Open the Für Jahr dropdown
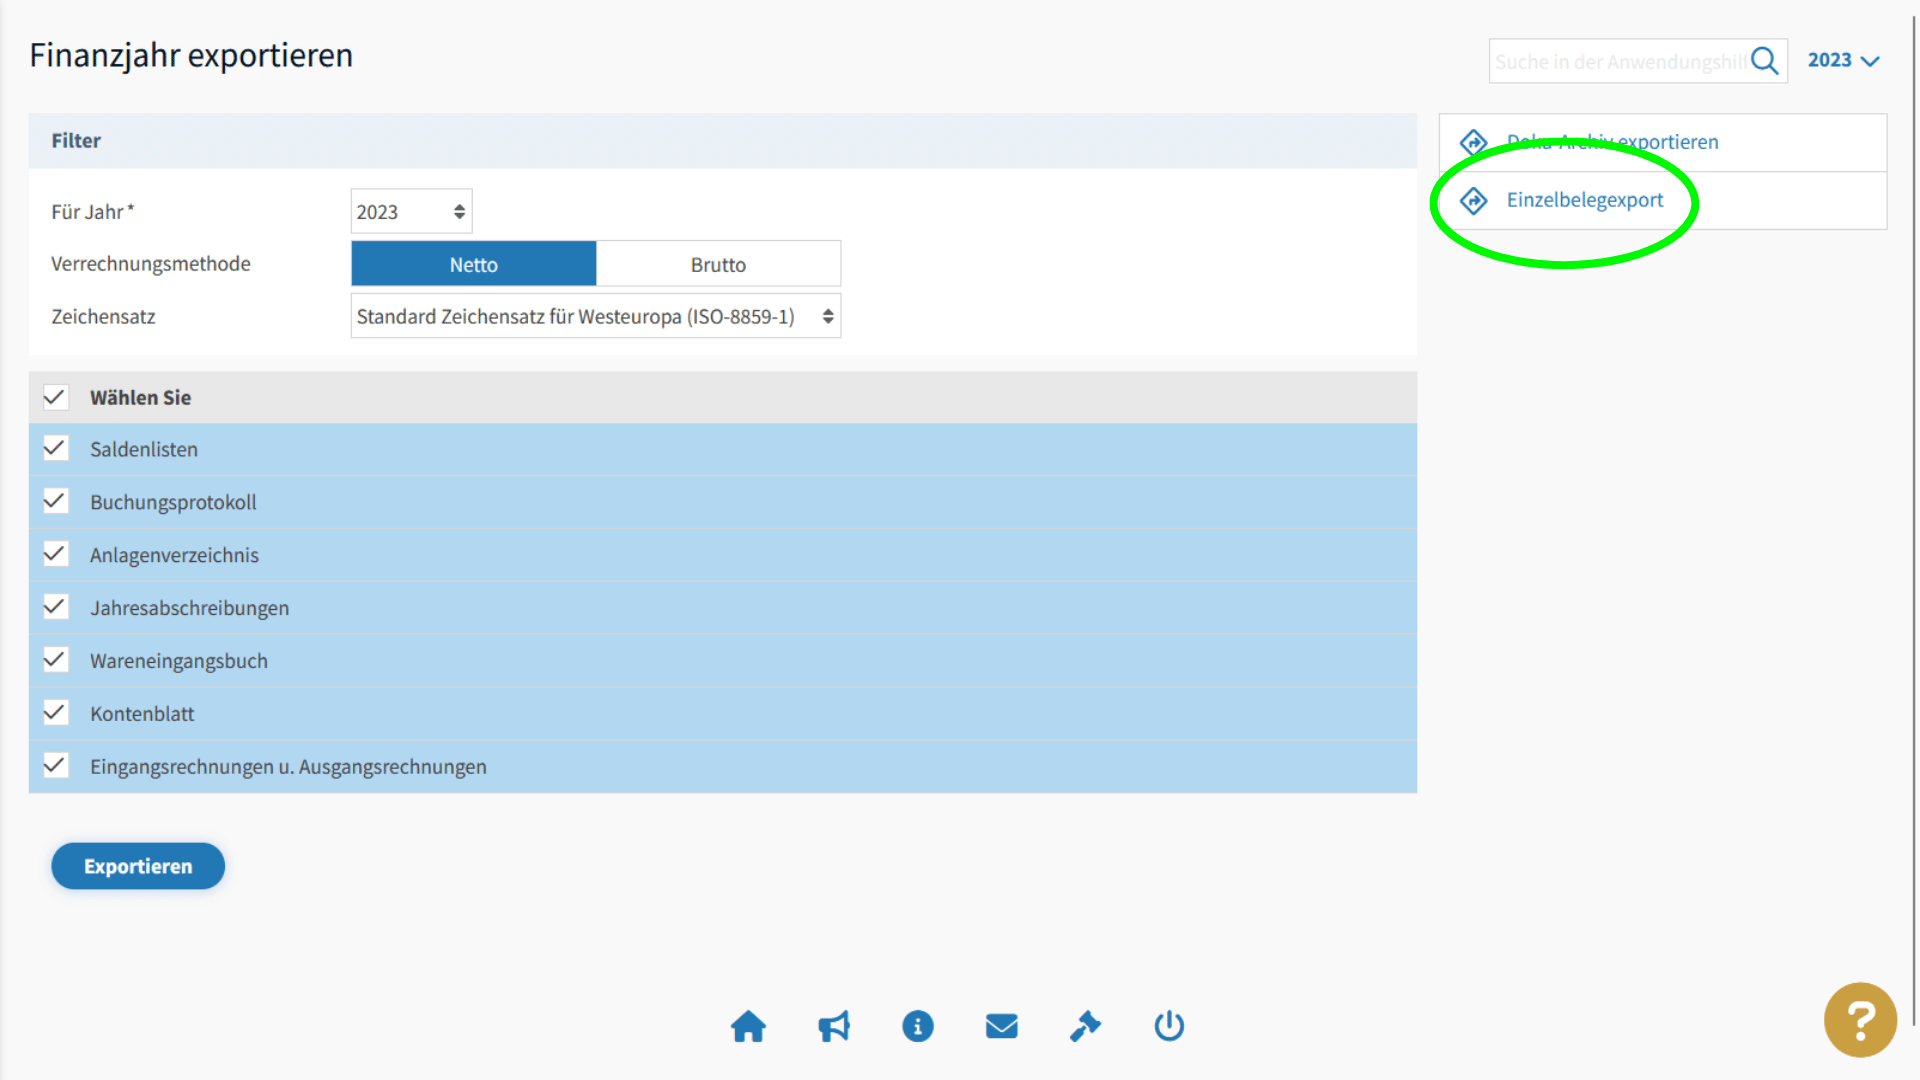This screenshot has width=1920, height=1080. 411,212
